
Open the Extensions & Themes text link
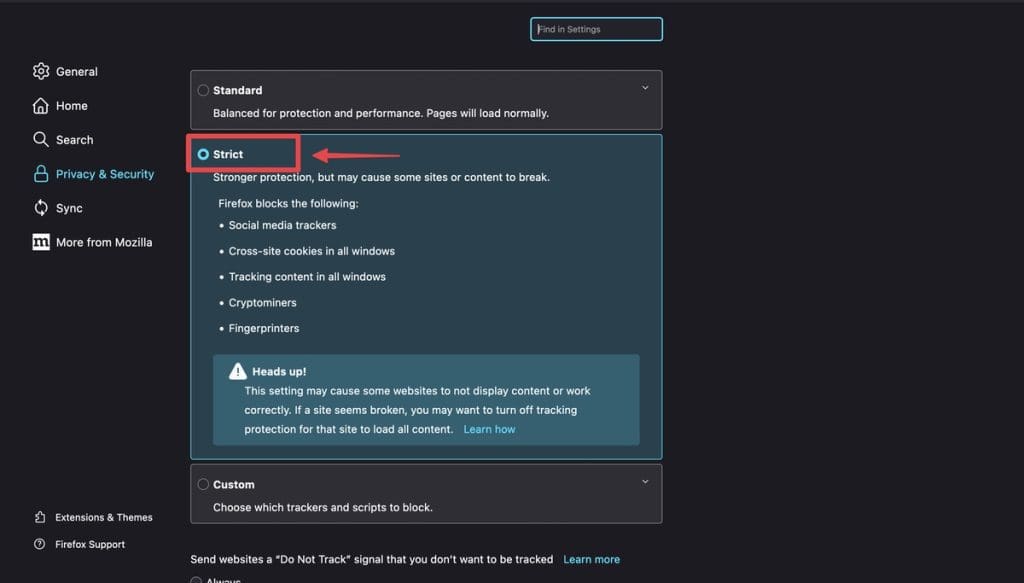pyautogui.click(x=104, y=517)
